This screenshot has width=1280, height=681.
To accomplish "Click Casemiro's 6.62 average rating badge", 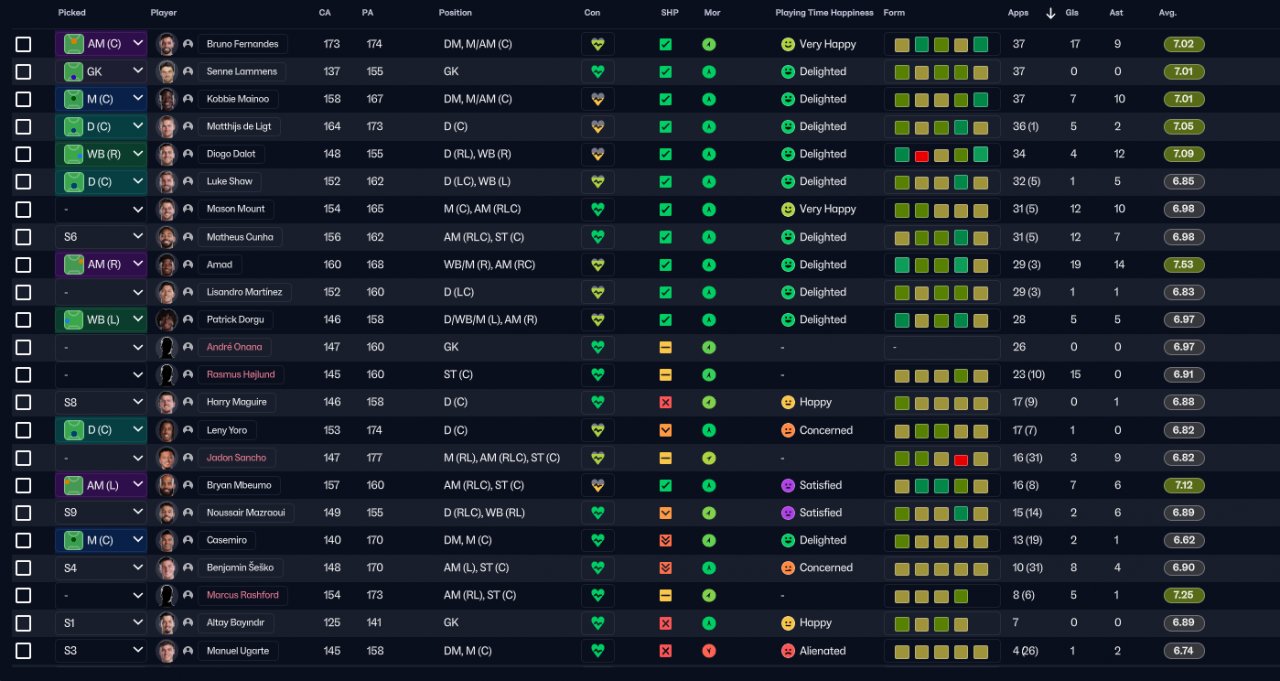I will point(1184,540).
